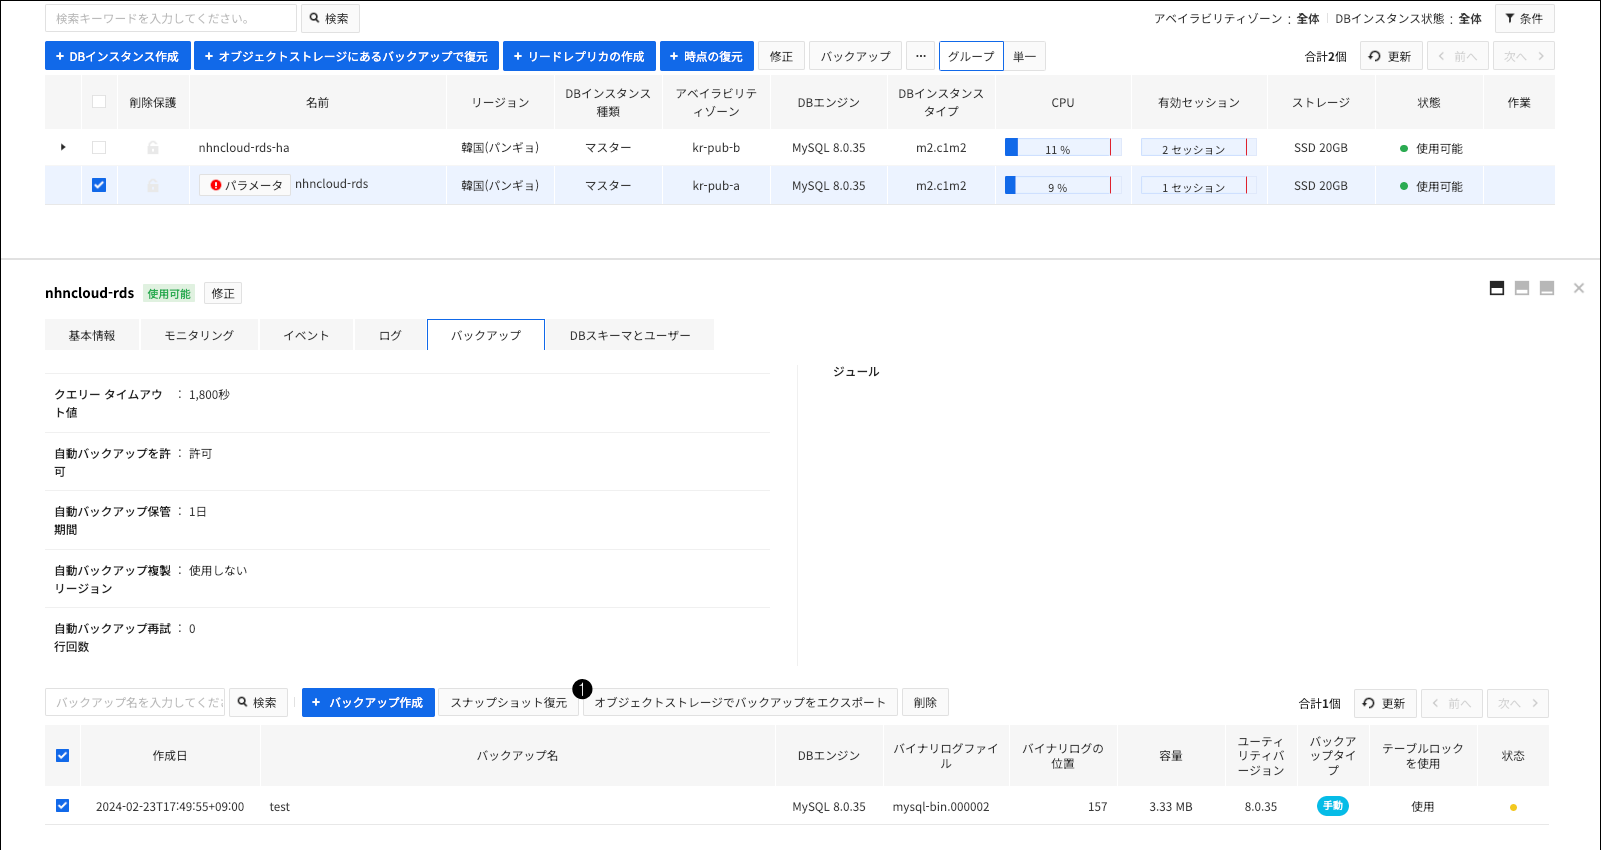Close the nhncloud-rds detail panel

tap(1579, 288)
